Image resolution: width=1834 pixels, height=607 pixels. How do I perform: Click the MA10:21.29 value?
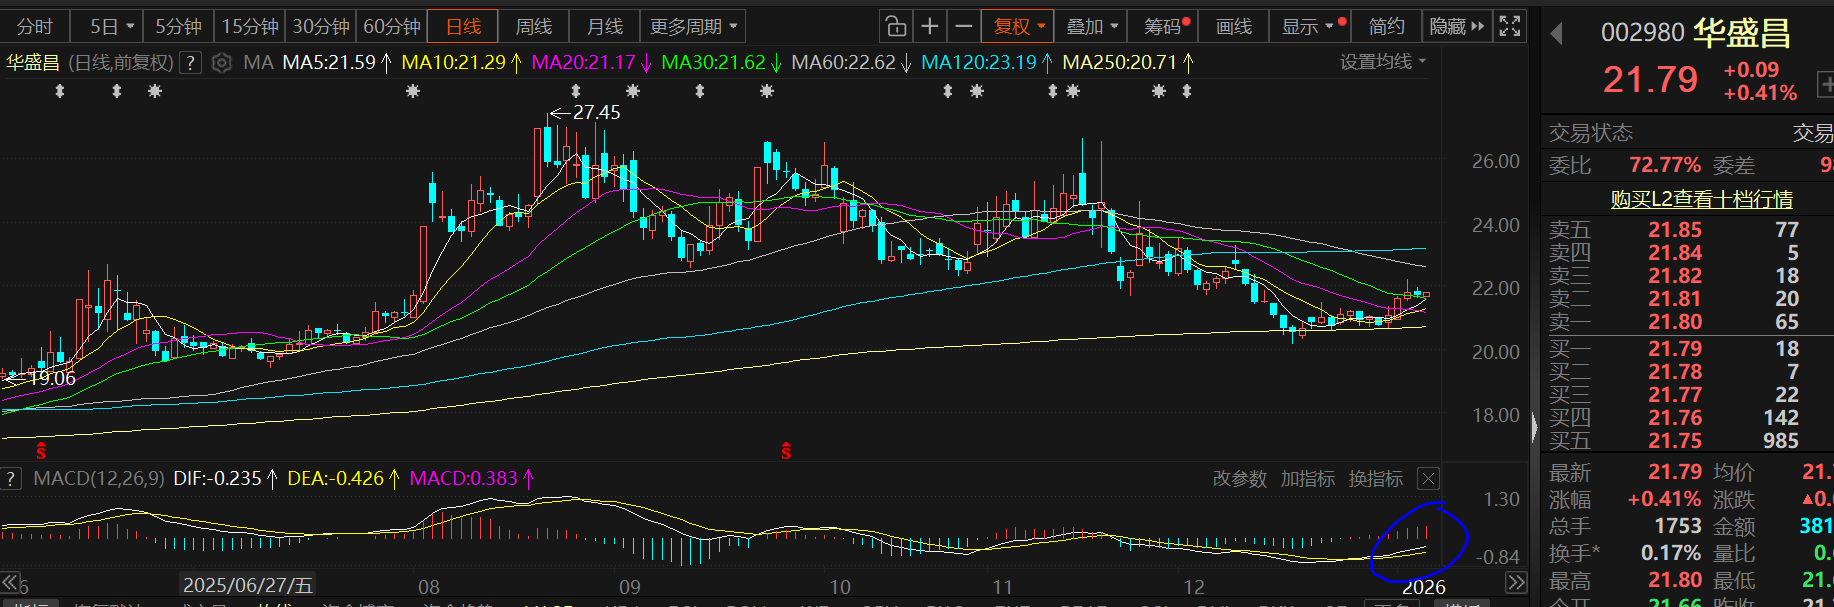click(x=454, y=62)
